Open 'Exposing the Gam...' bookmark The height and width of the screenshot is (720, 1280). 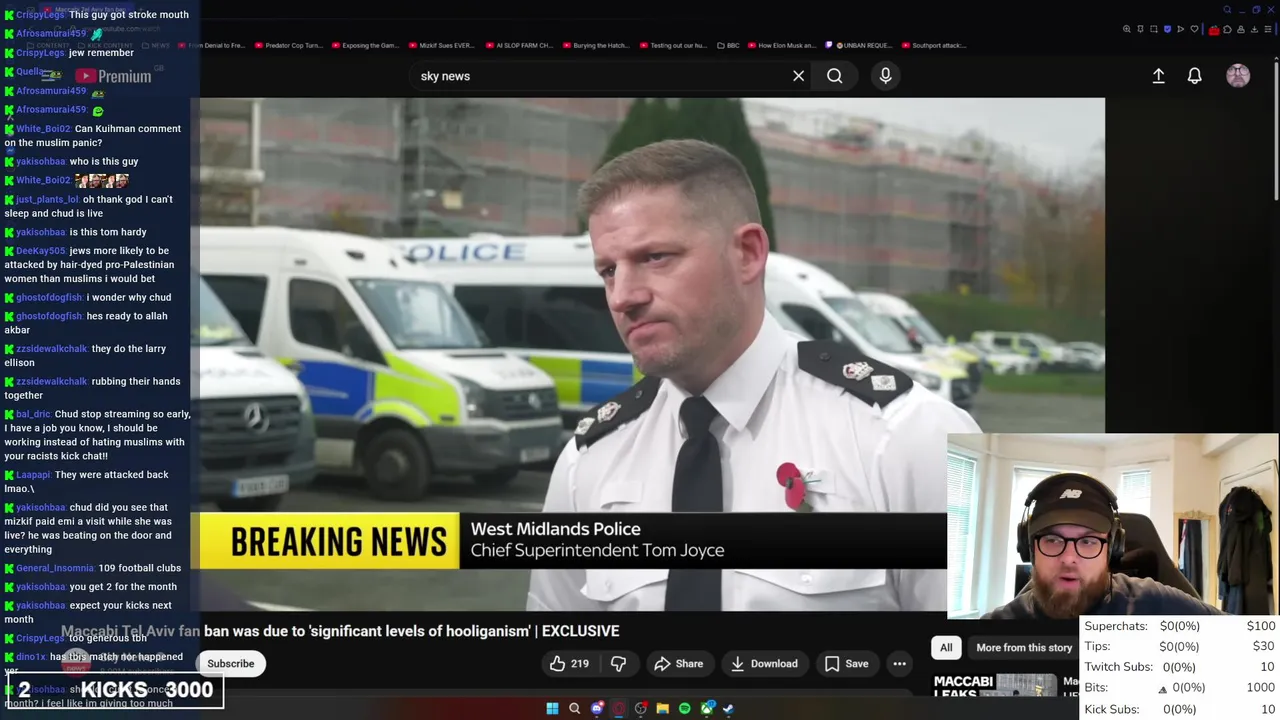[364, 45]
